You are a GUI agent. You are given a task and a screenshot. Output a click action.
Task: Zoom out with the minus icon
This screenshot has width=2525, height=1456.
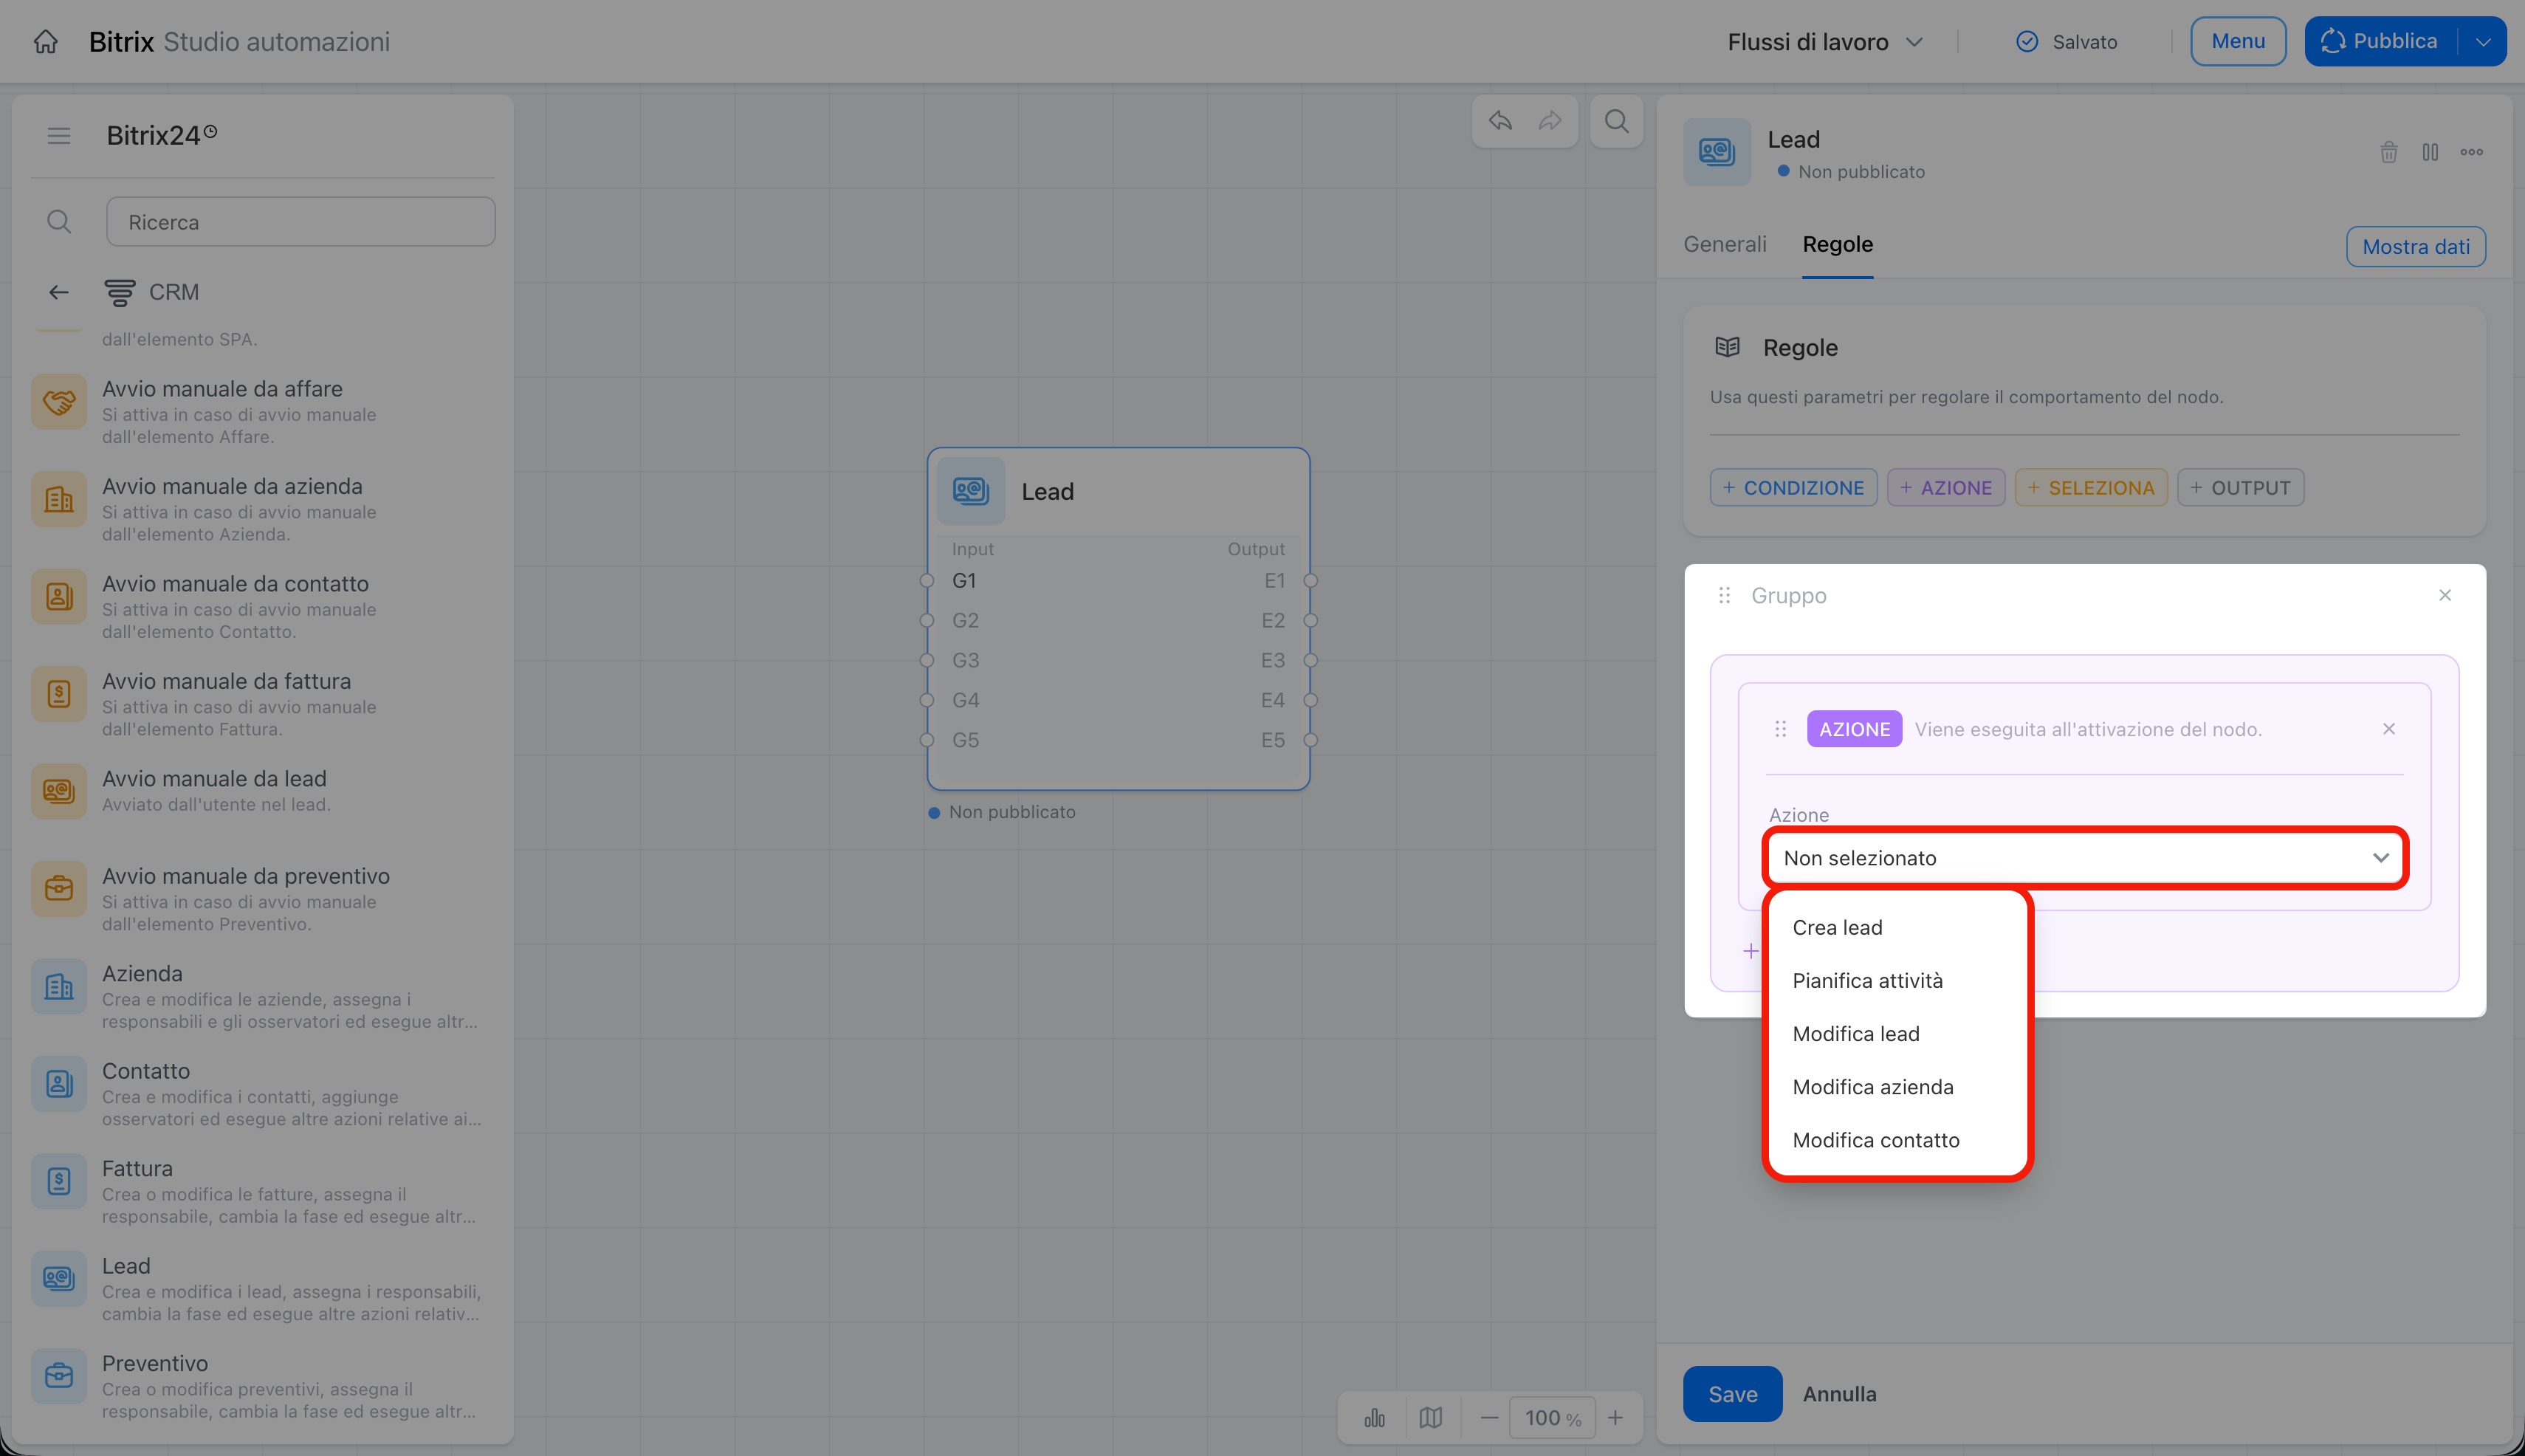[1489, 1418]
